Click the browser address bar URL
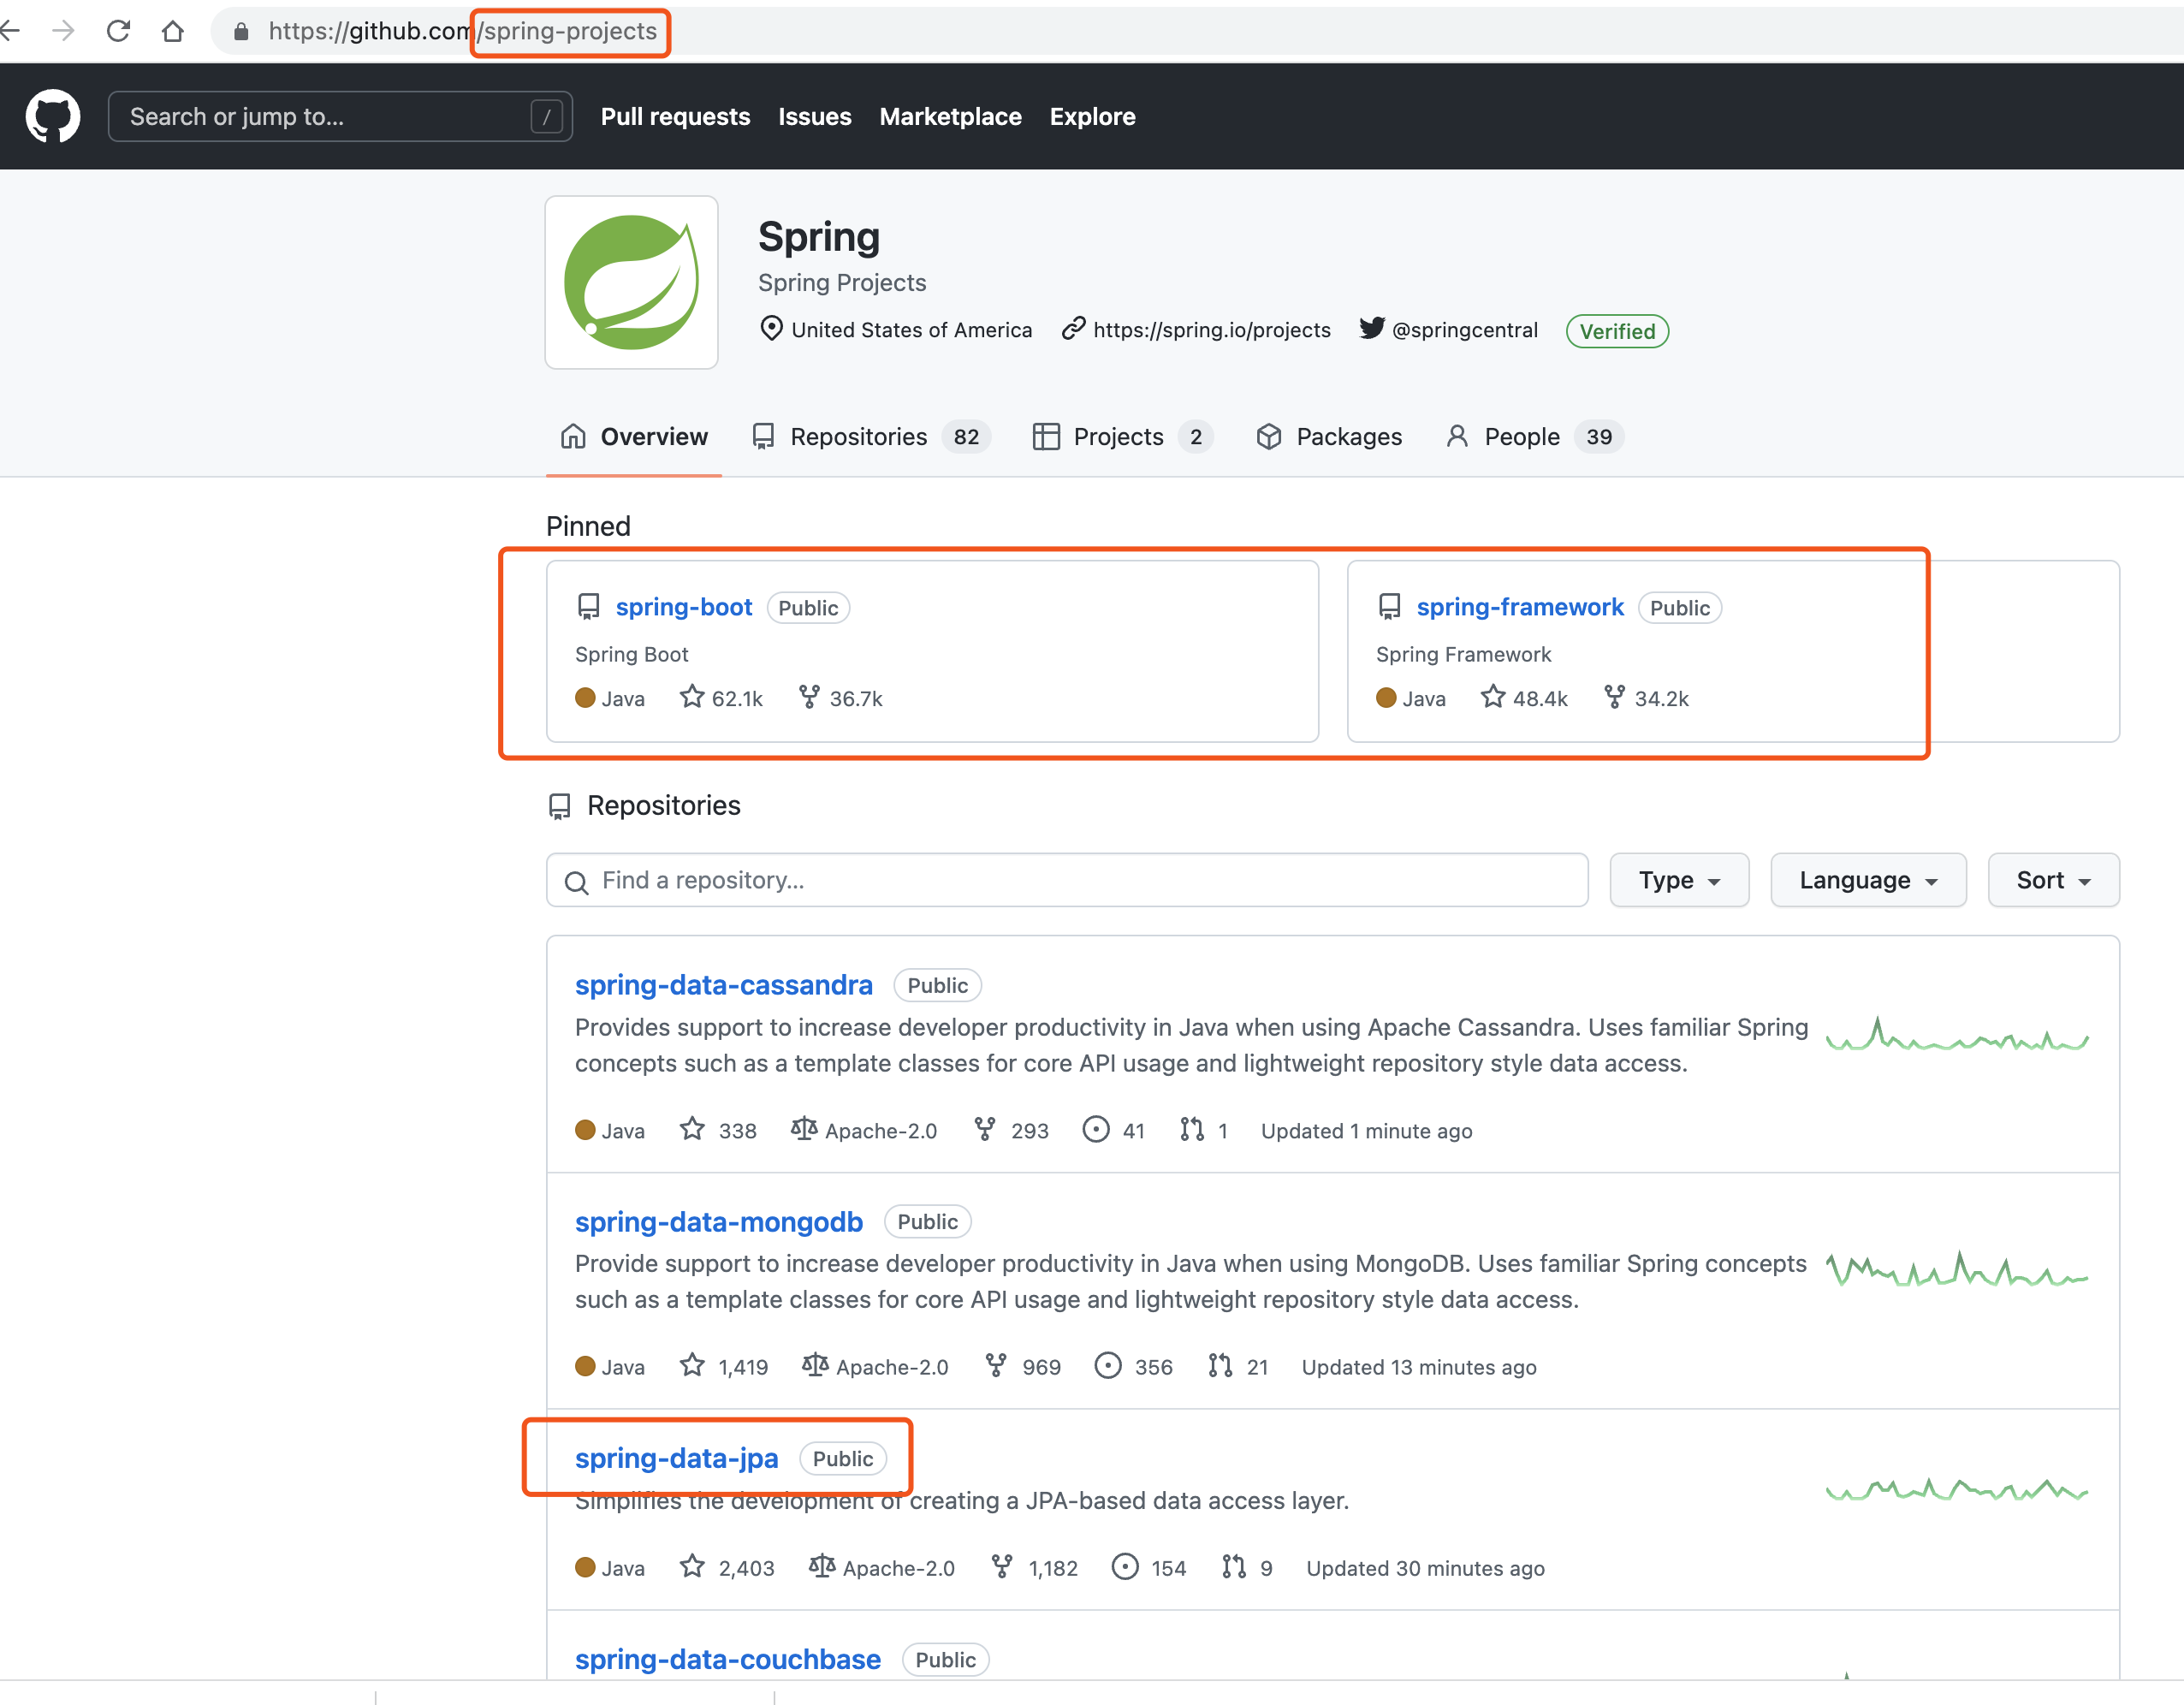The height and width of the screenshot is (1705, 2184). [x=463, y=31]
